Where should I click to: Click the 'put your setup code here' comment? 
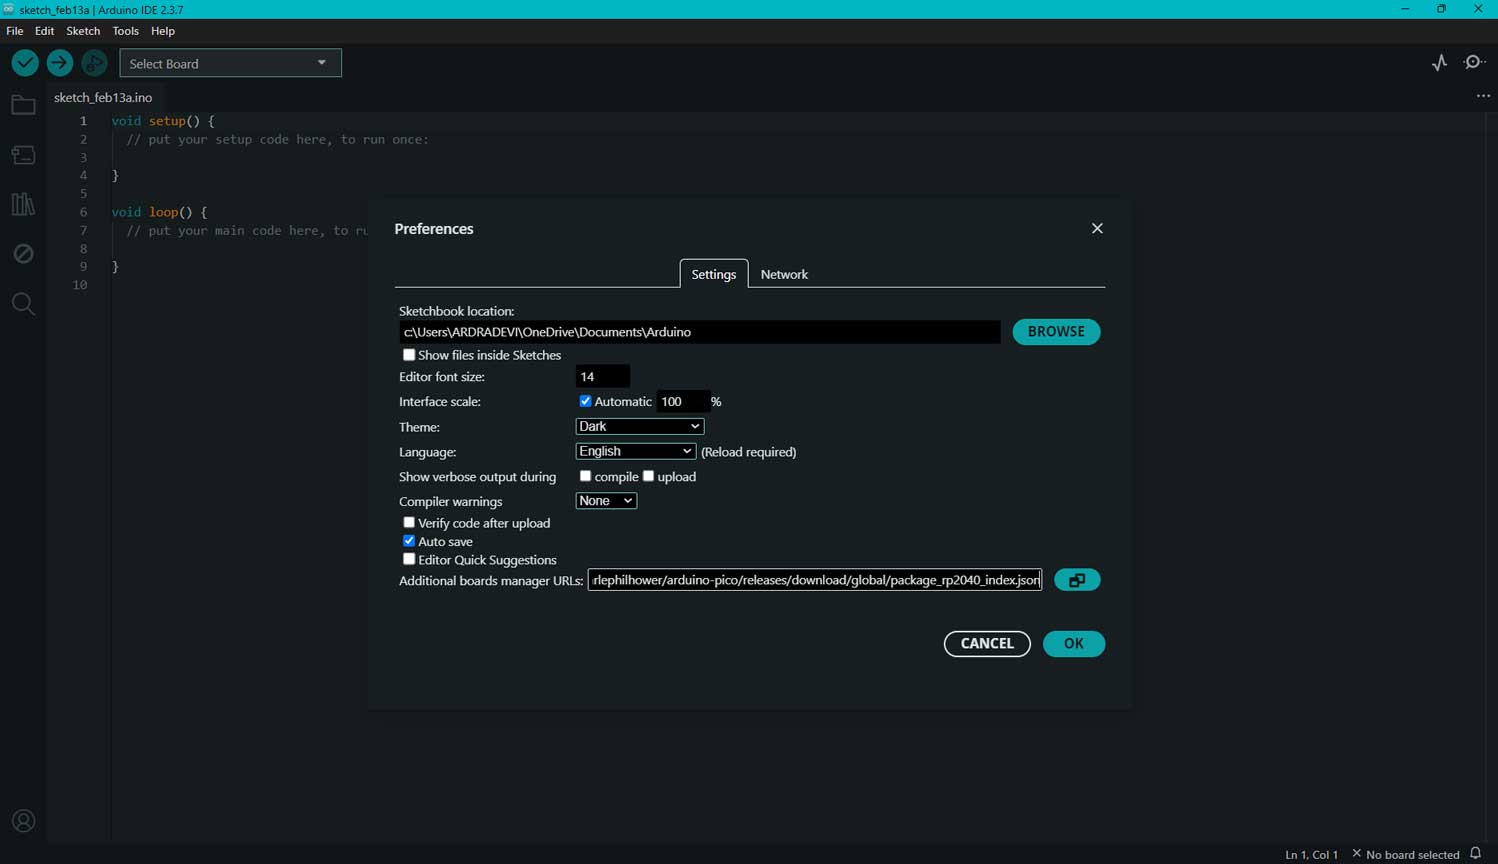click(279, 140)
